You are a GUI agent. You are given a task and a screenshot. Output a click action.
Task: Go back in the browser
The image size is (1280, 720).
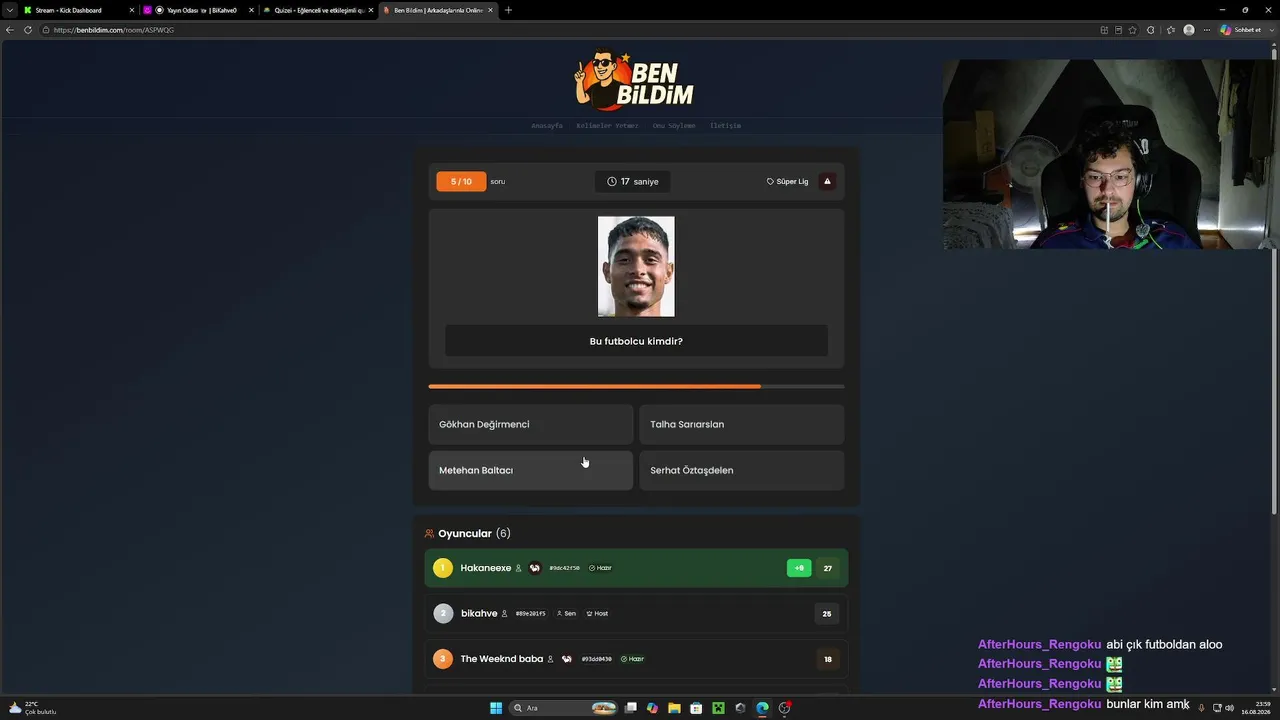tap(10, 30)
